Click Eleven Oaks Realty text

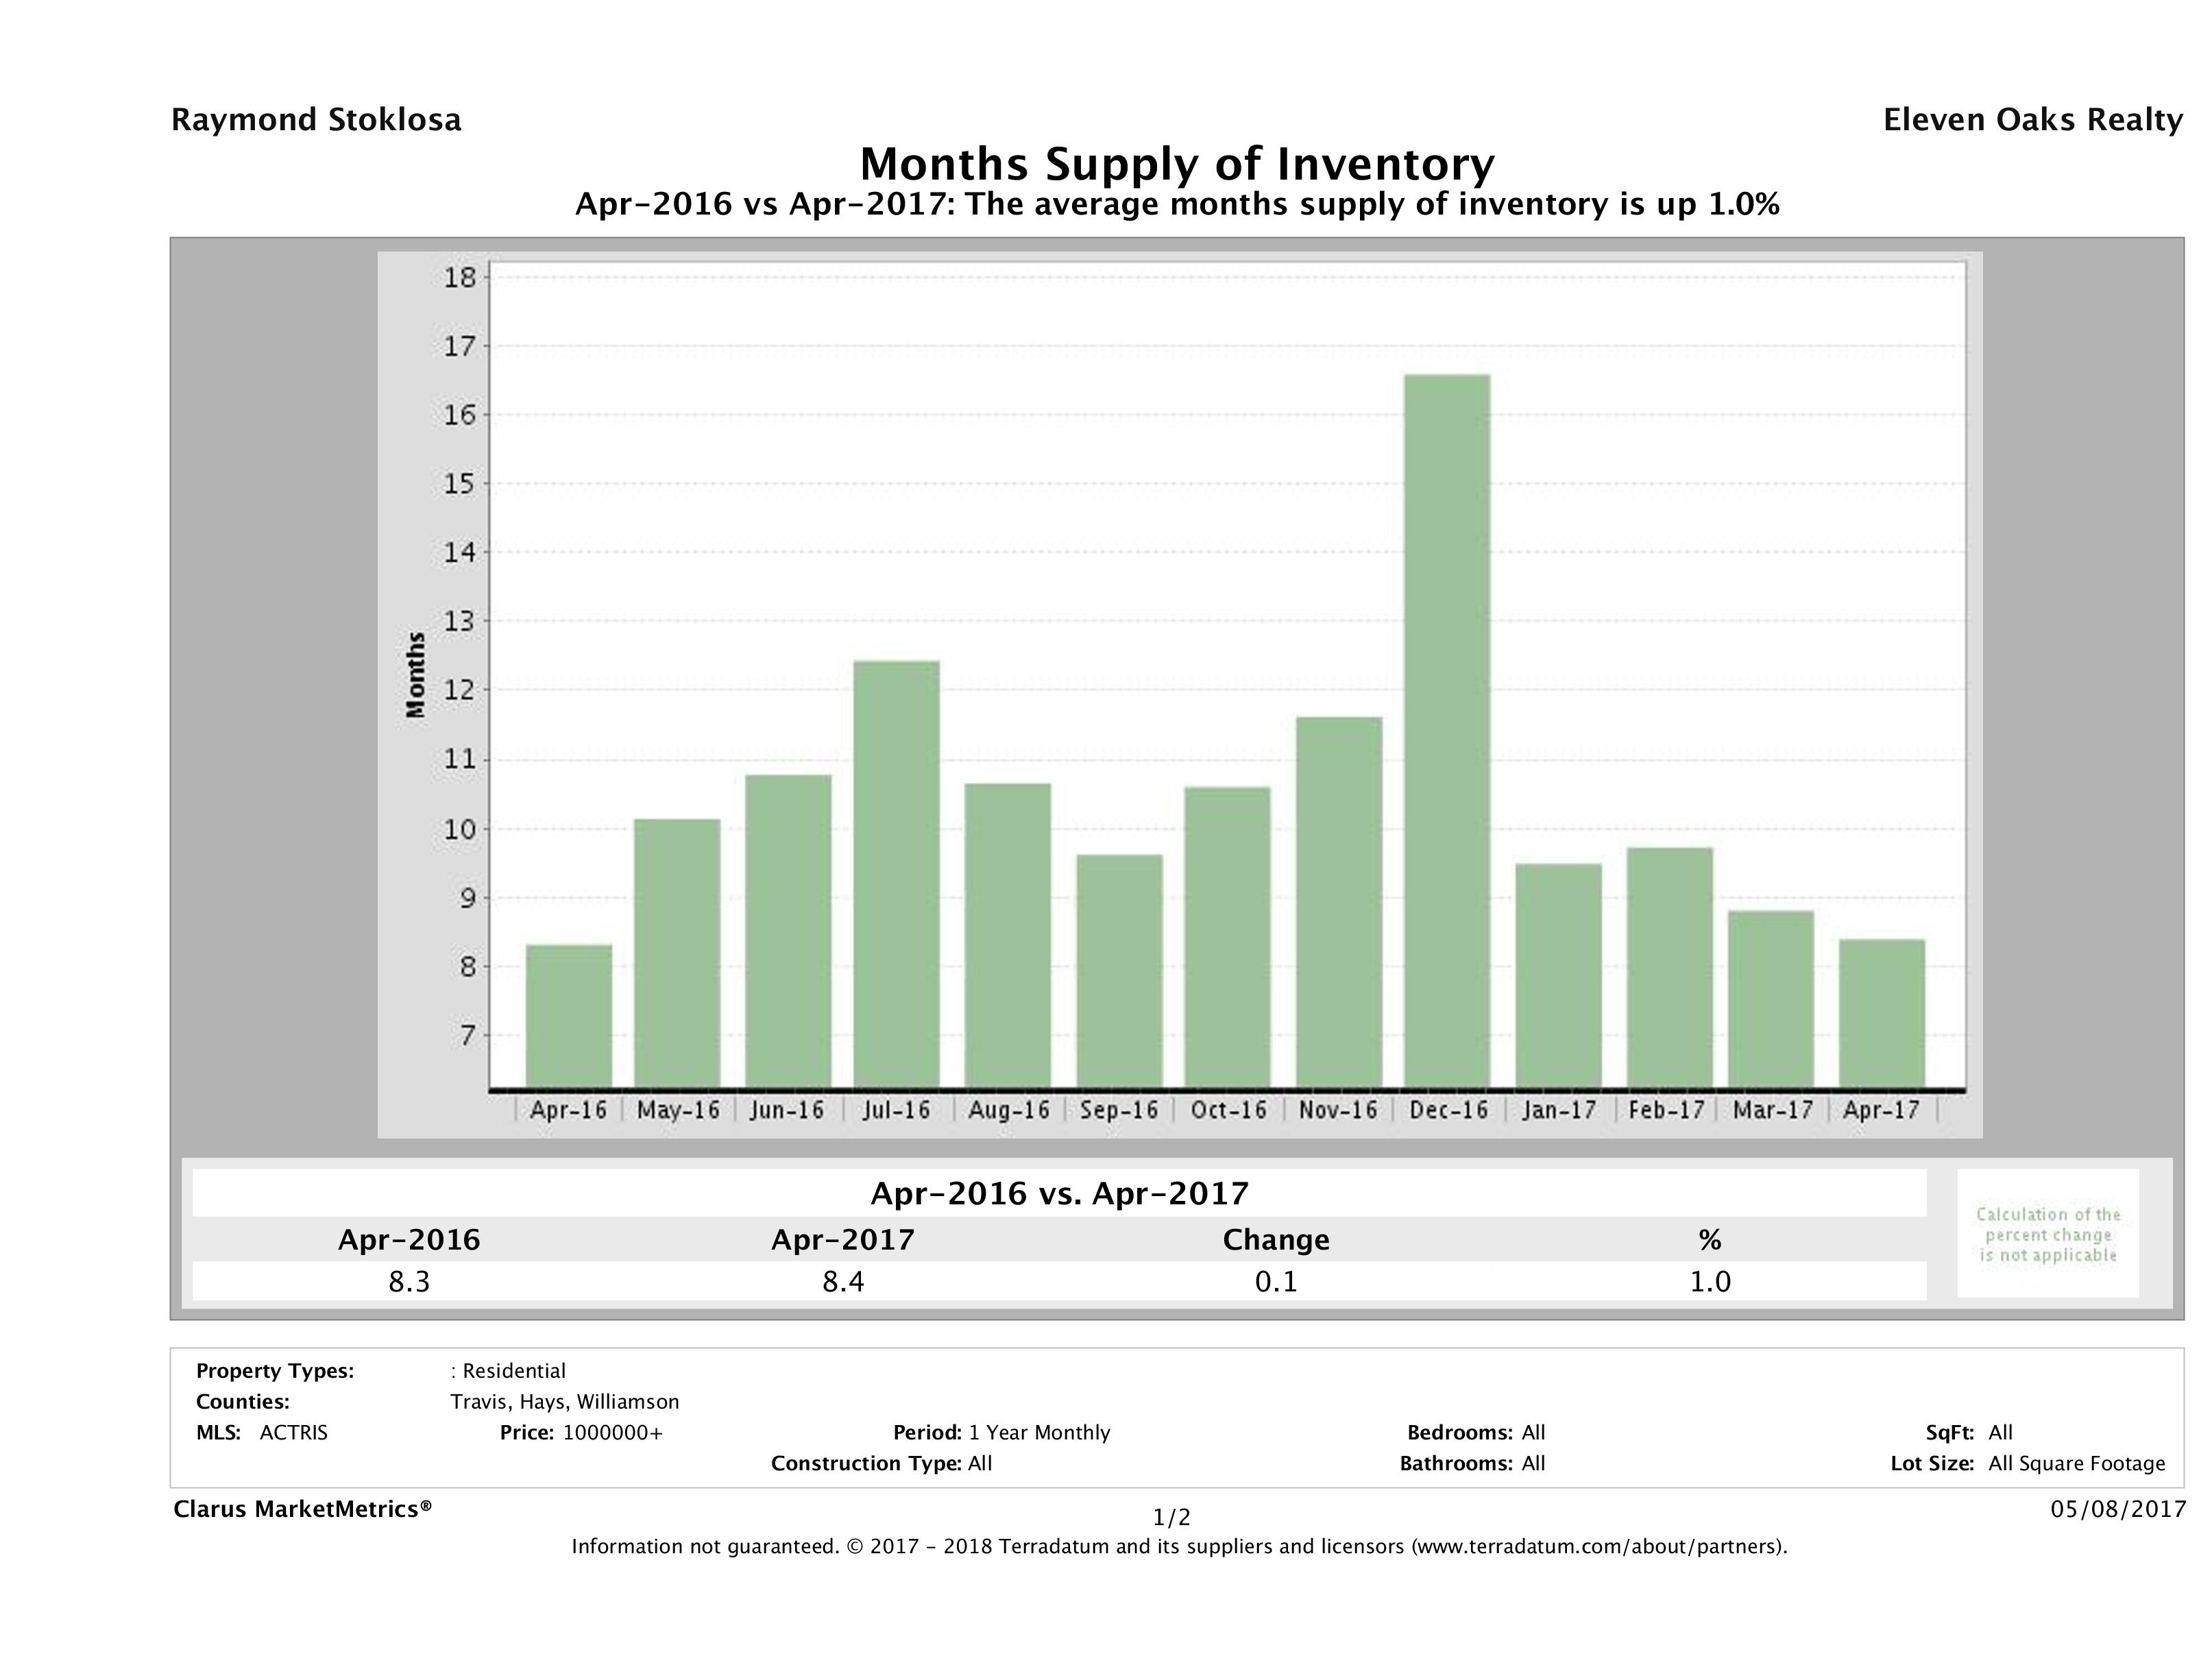[x=2032, y=120]
